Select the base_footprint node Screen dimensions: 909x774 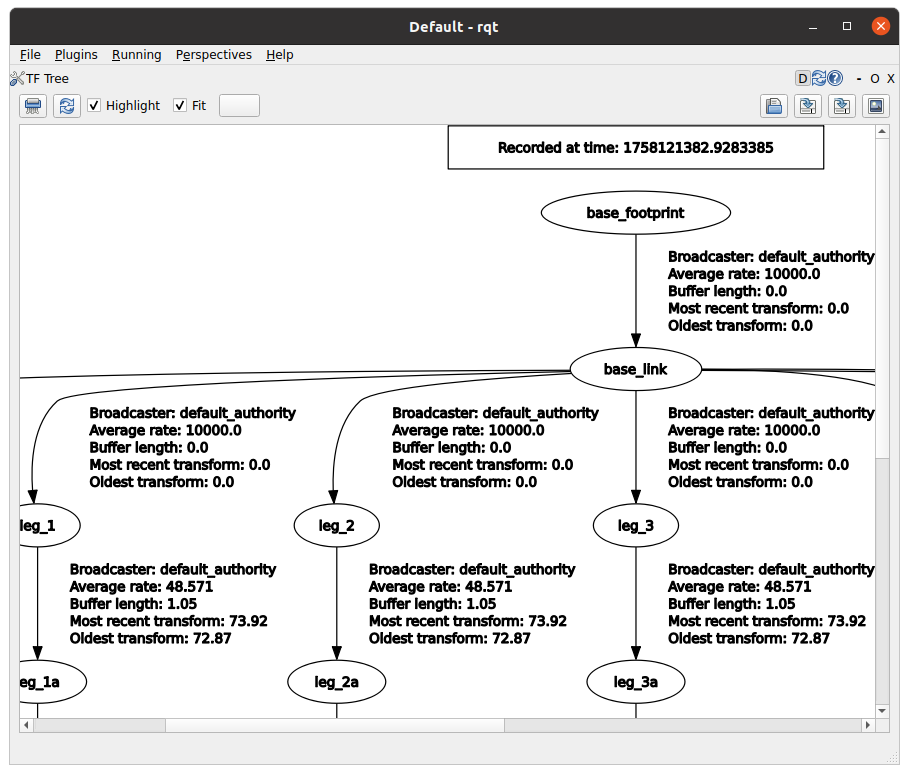click(x=635, y=213)
